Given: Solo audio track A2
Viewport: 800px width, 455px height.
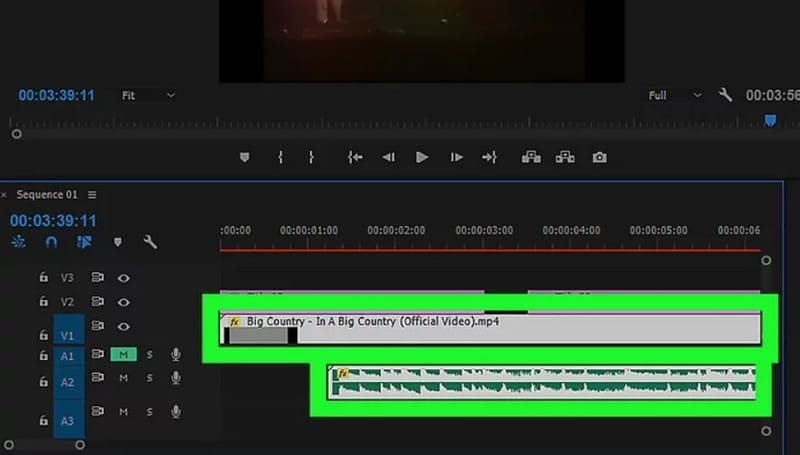Looking at the screenshot, I should coord(150,378).
